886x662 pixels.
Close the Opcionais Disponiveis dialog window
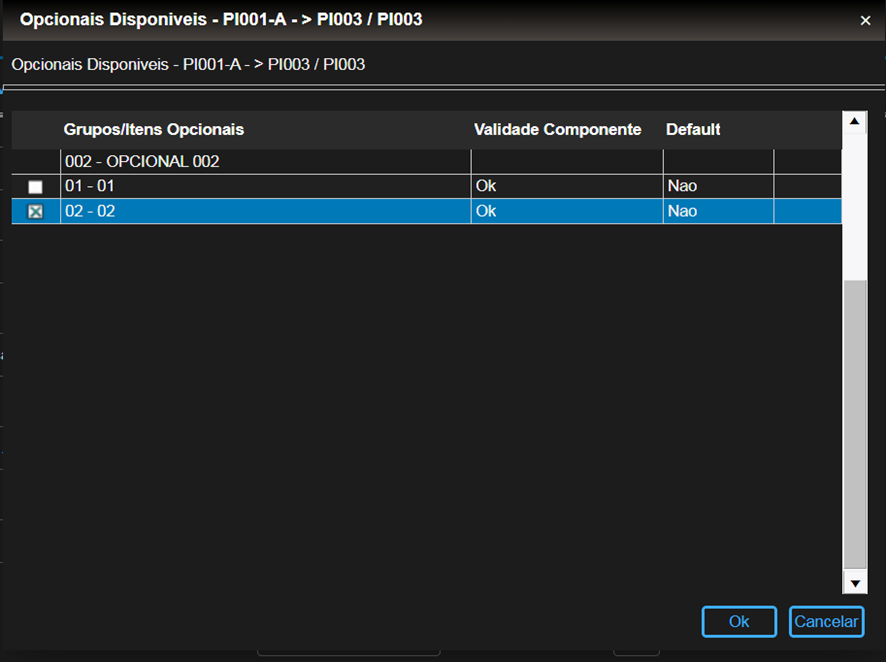point(865,20)
